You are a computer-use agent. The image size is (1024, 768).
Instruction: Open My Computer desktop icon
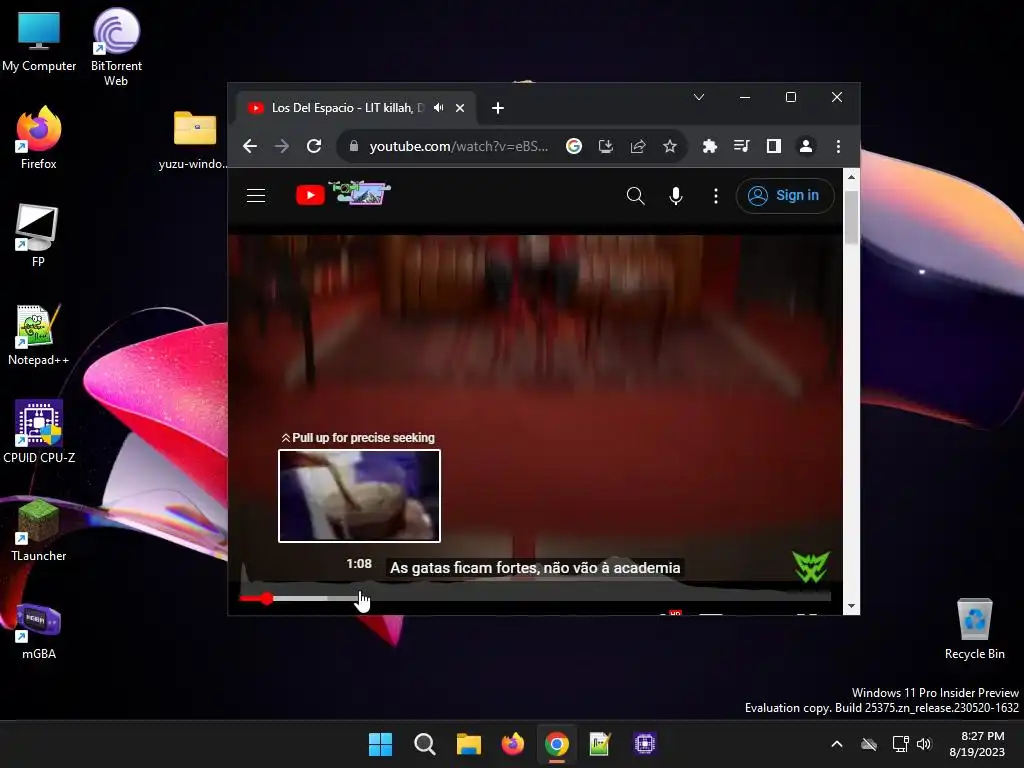click(39, 42)
